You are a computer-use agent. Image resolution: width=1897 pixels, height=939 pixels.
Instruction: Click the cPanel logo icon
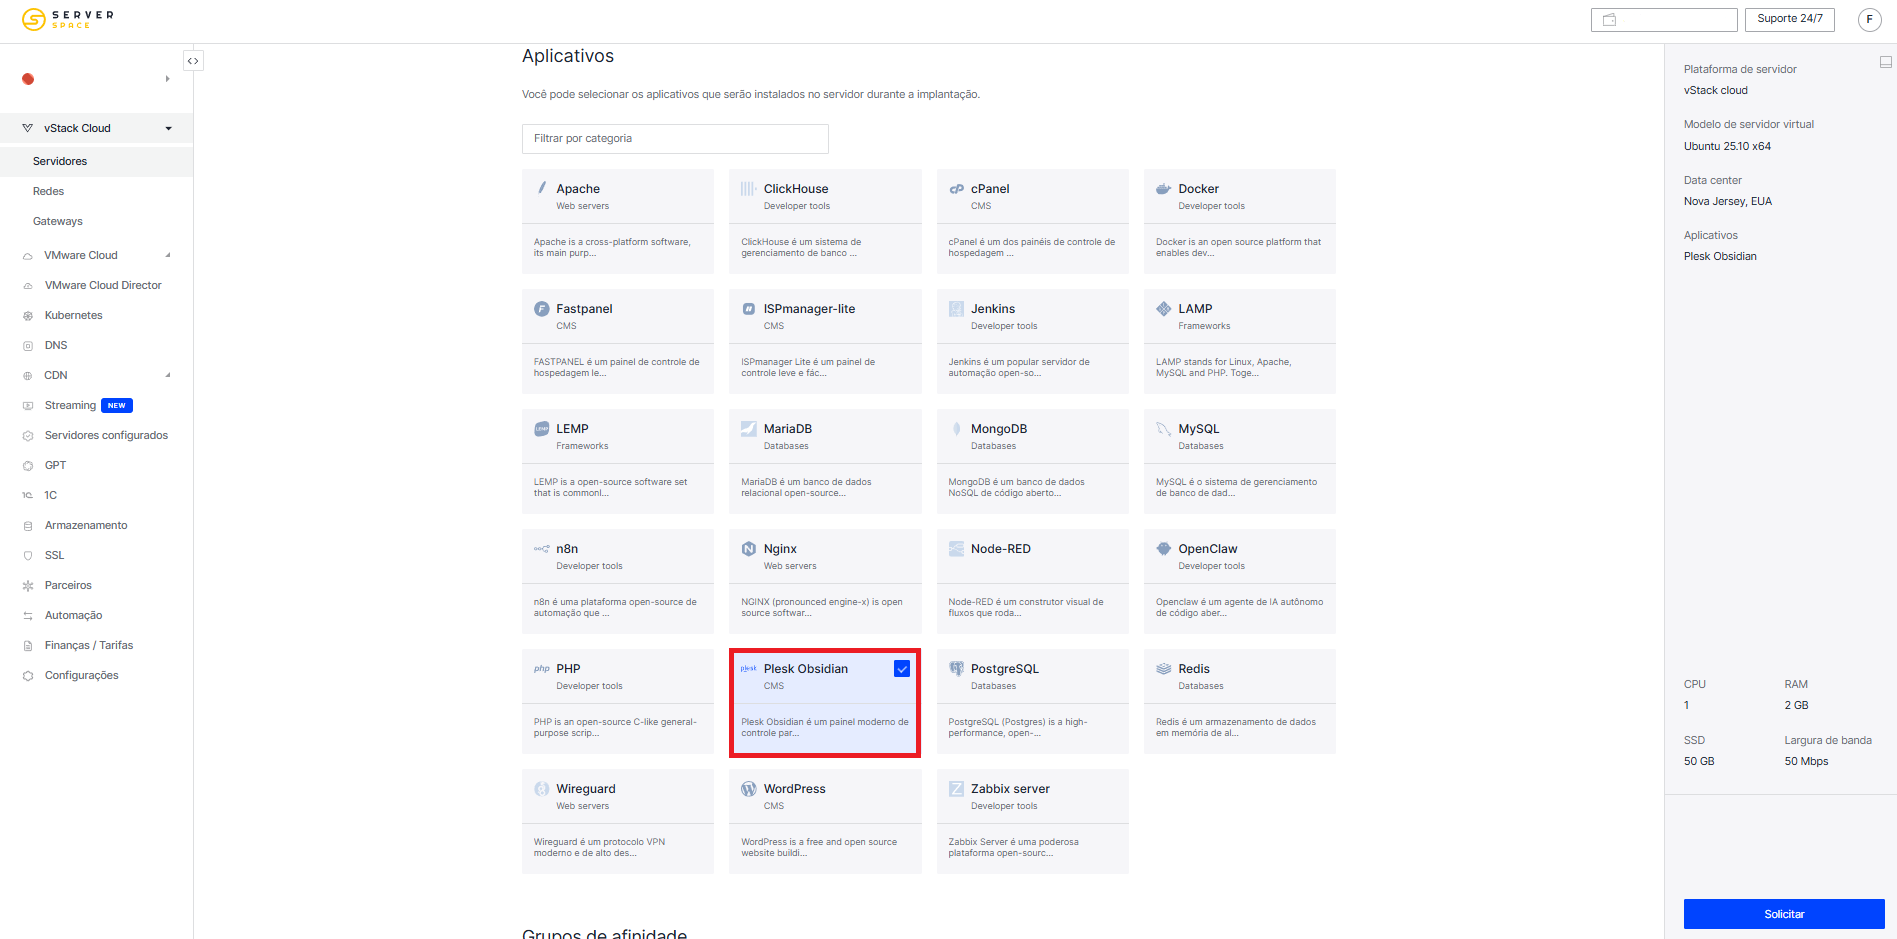click(957, 188)
